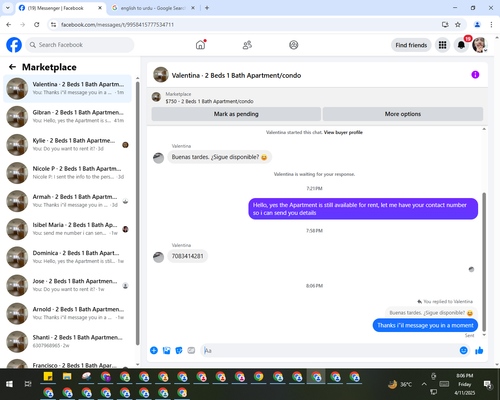Open Kylie conversation in list
This screenshot has height=400, width=500.
point(67,145)
